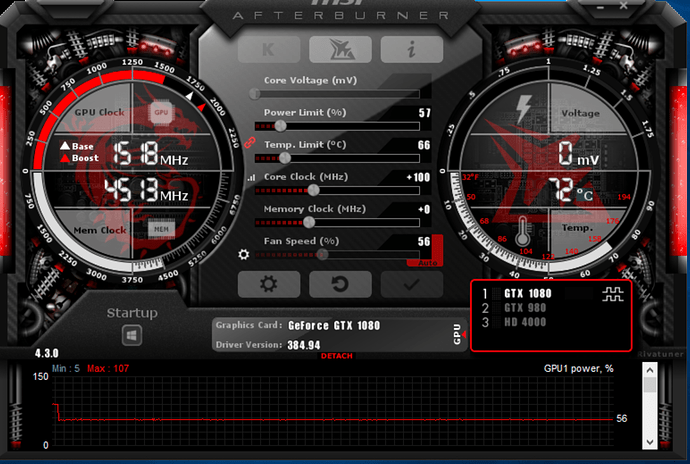Click the Fan Speed value 56
690x464 pixels.
click(x=424, y=241)
